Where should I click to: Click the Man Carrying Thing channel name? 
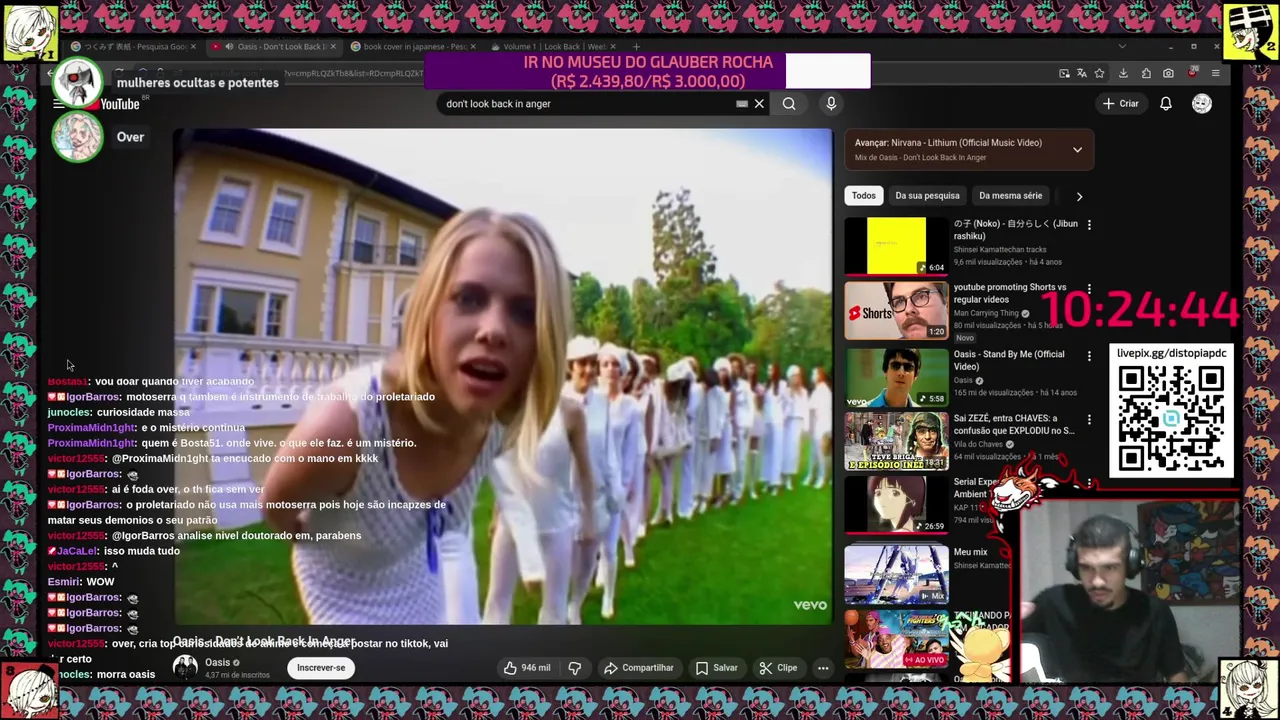coord(986,313)
